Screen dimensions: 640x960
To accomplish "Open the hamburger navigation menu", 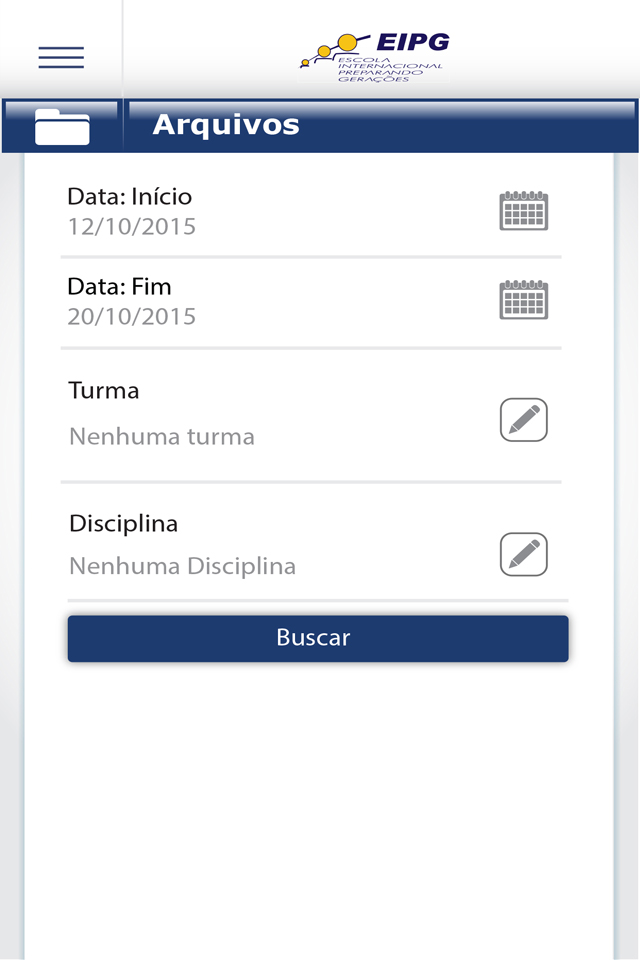I will [61, 57].
